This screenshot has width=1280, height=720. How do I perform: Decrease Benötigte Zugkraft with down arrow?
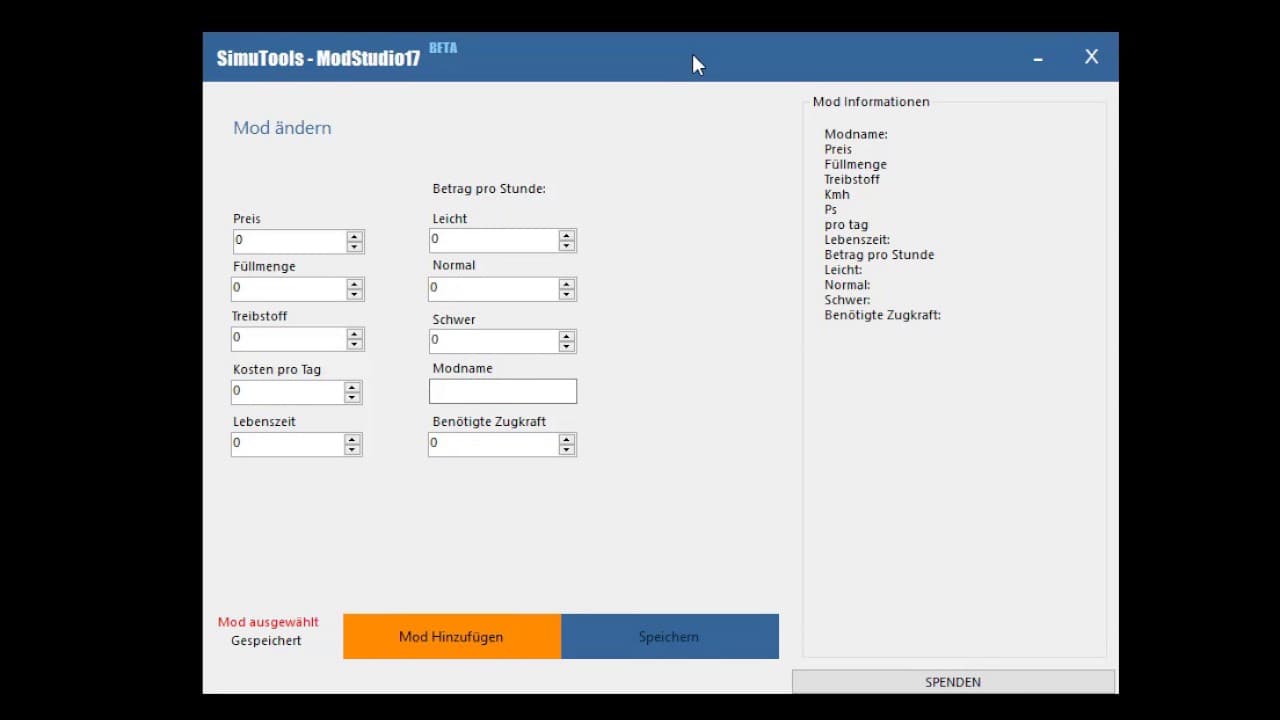pyautogui.click(x=567, y=450)
